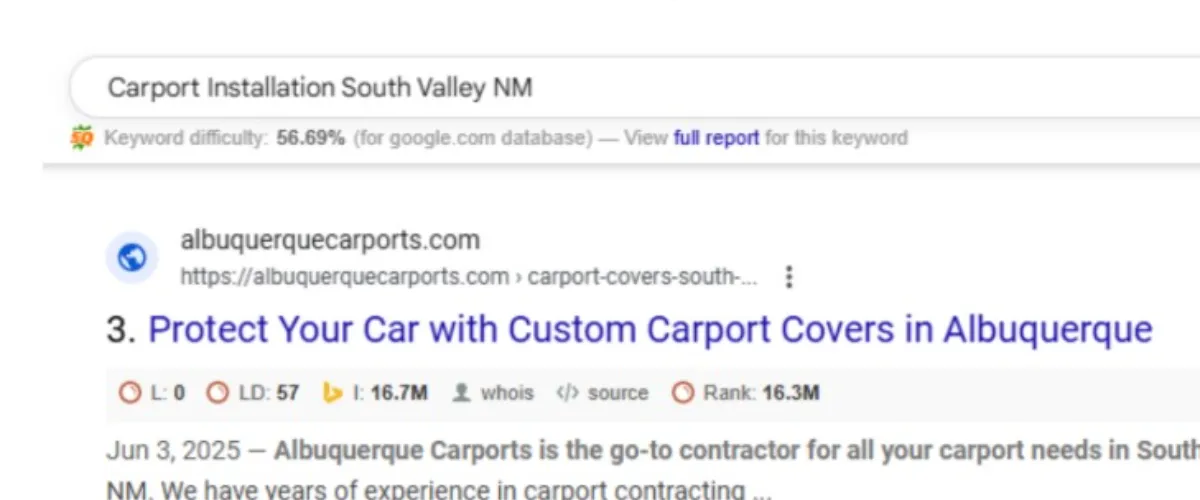The image size is (1200, 500).
Task: View the page source text link
Action: (618, 393)
